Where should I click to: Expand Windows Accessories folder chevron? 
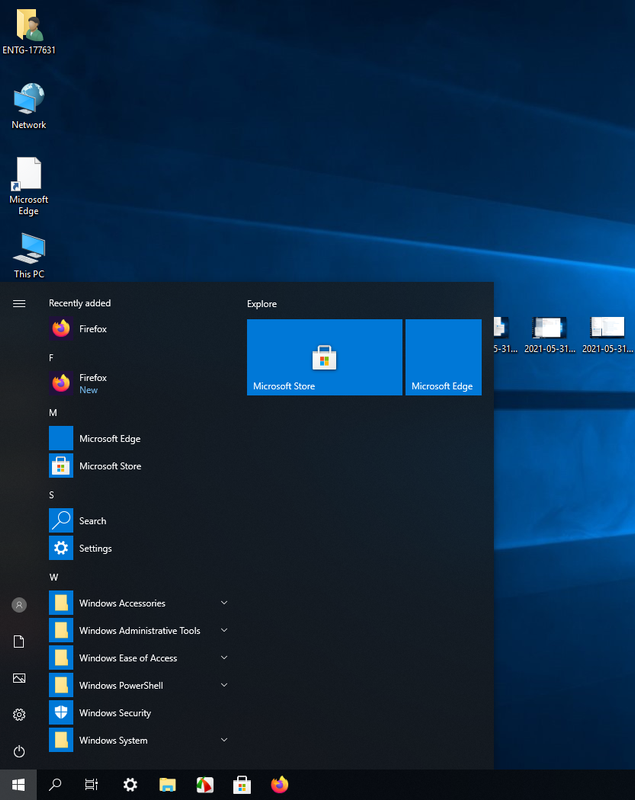coord(224,603)
